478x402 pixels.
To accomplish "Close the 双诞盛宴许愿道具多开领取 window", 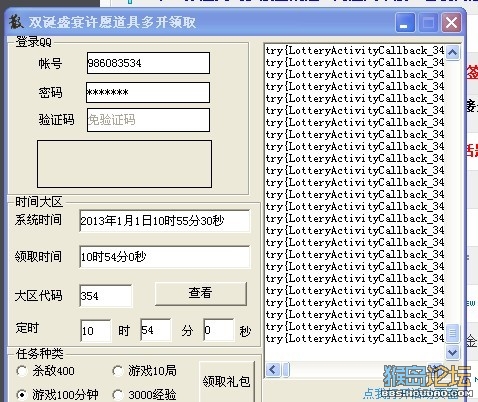I will click(x=452, y=23).
